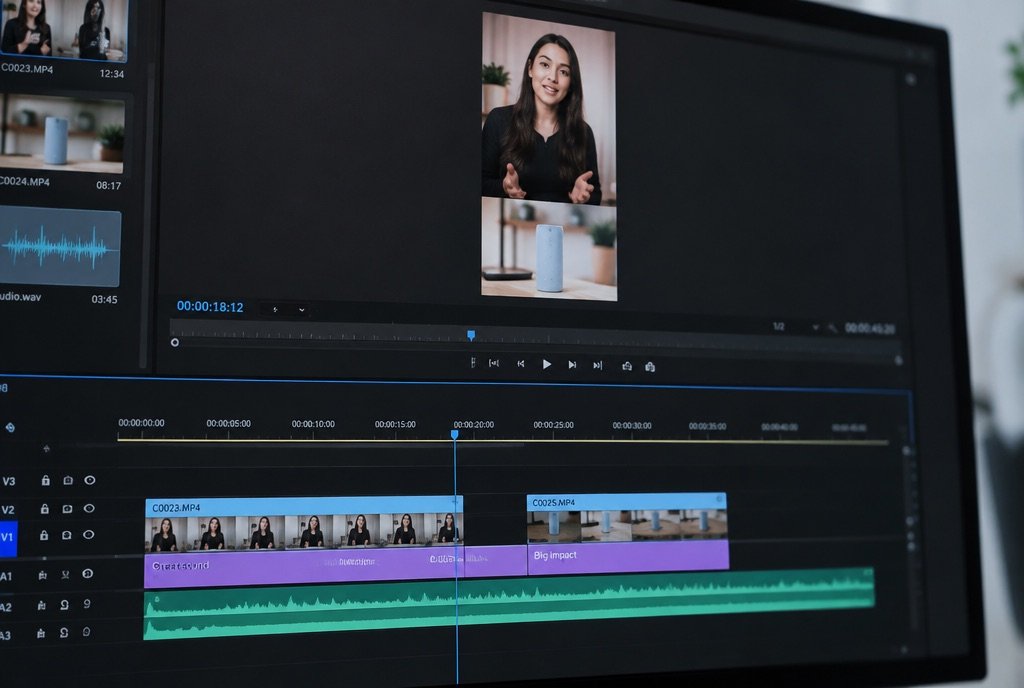Lock the A2 audio track
This screenshot has width=1024, height=688.
pos(42,606)
